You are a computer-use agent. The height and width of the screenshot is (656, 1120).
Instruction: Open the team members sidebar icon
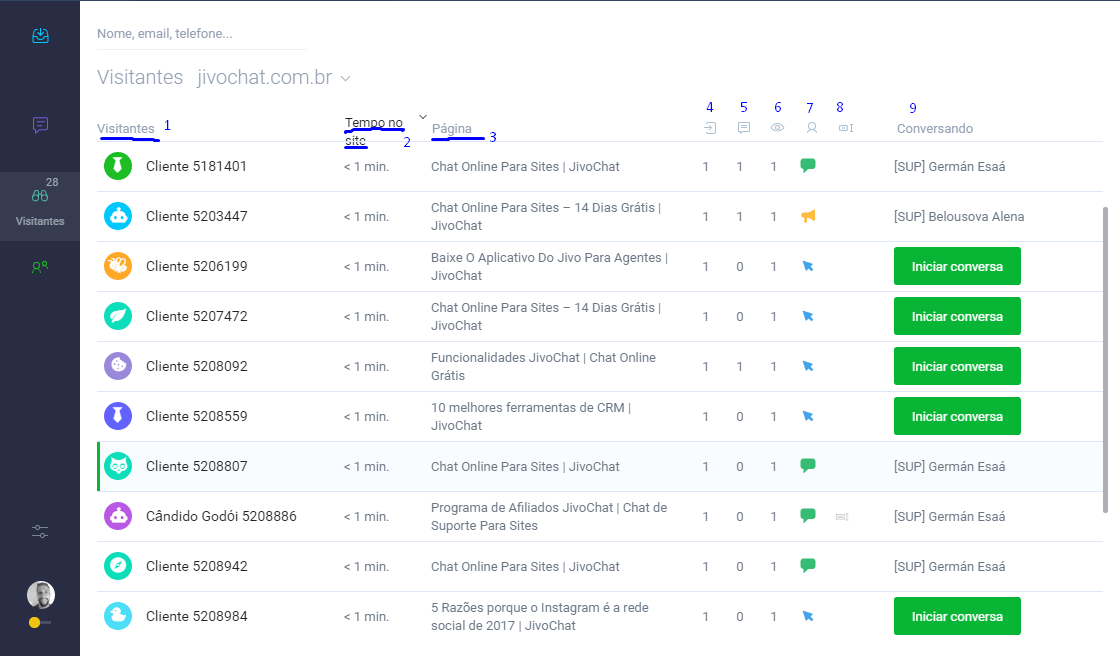[40, 267]
